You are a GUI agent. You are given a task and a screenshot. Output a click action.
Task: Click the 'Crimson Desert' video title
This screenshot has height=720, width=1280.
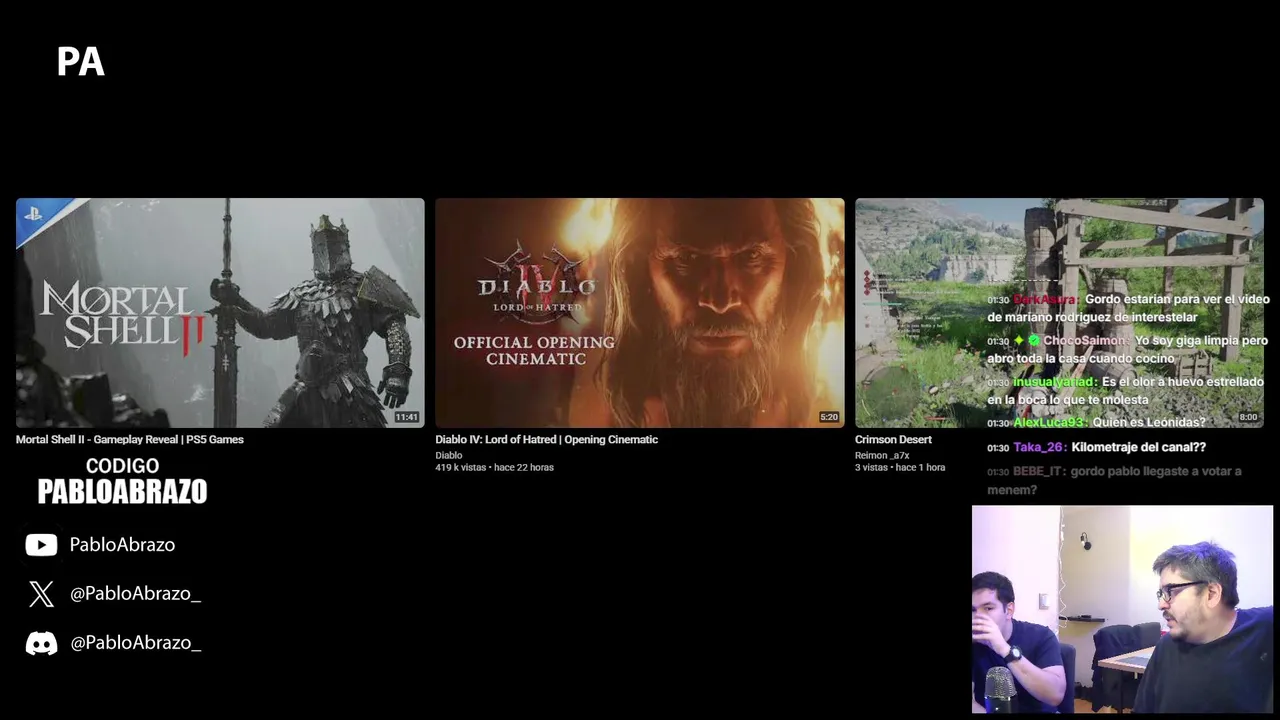[893, 439]
